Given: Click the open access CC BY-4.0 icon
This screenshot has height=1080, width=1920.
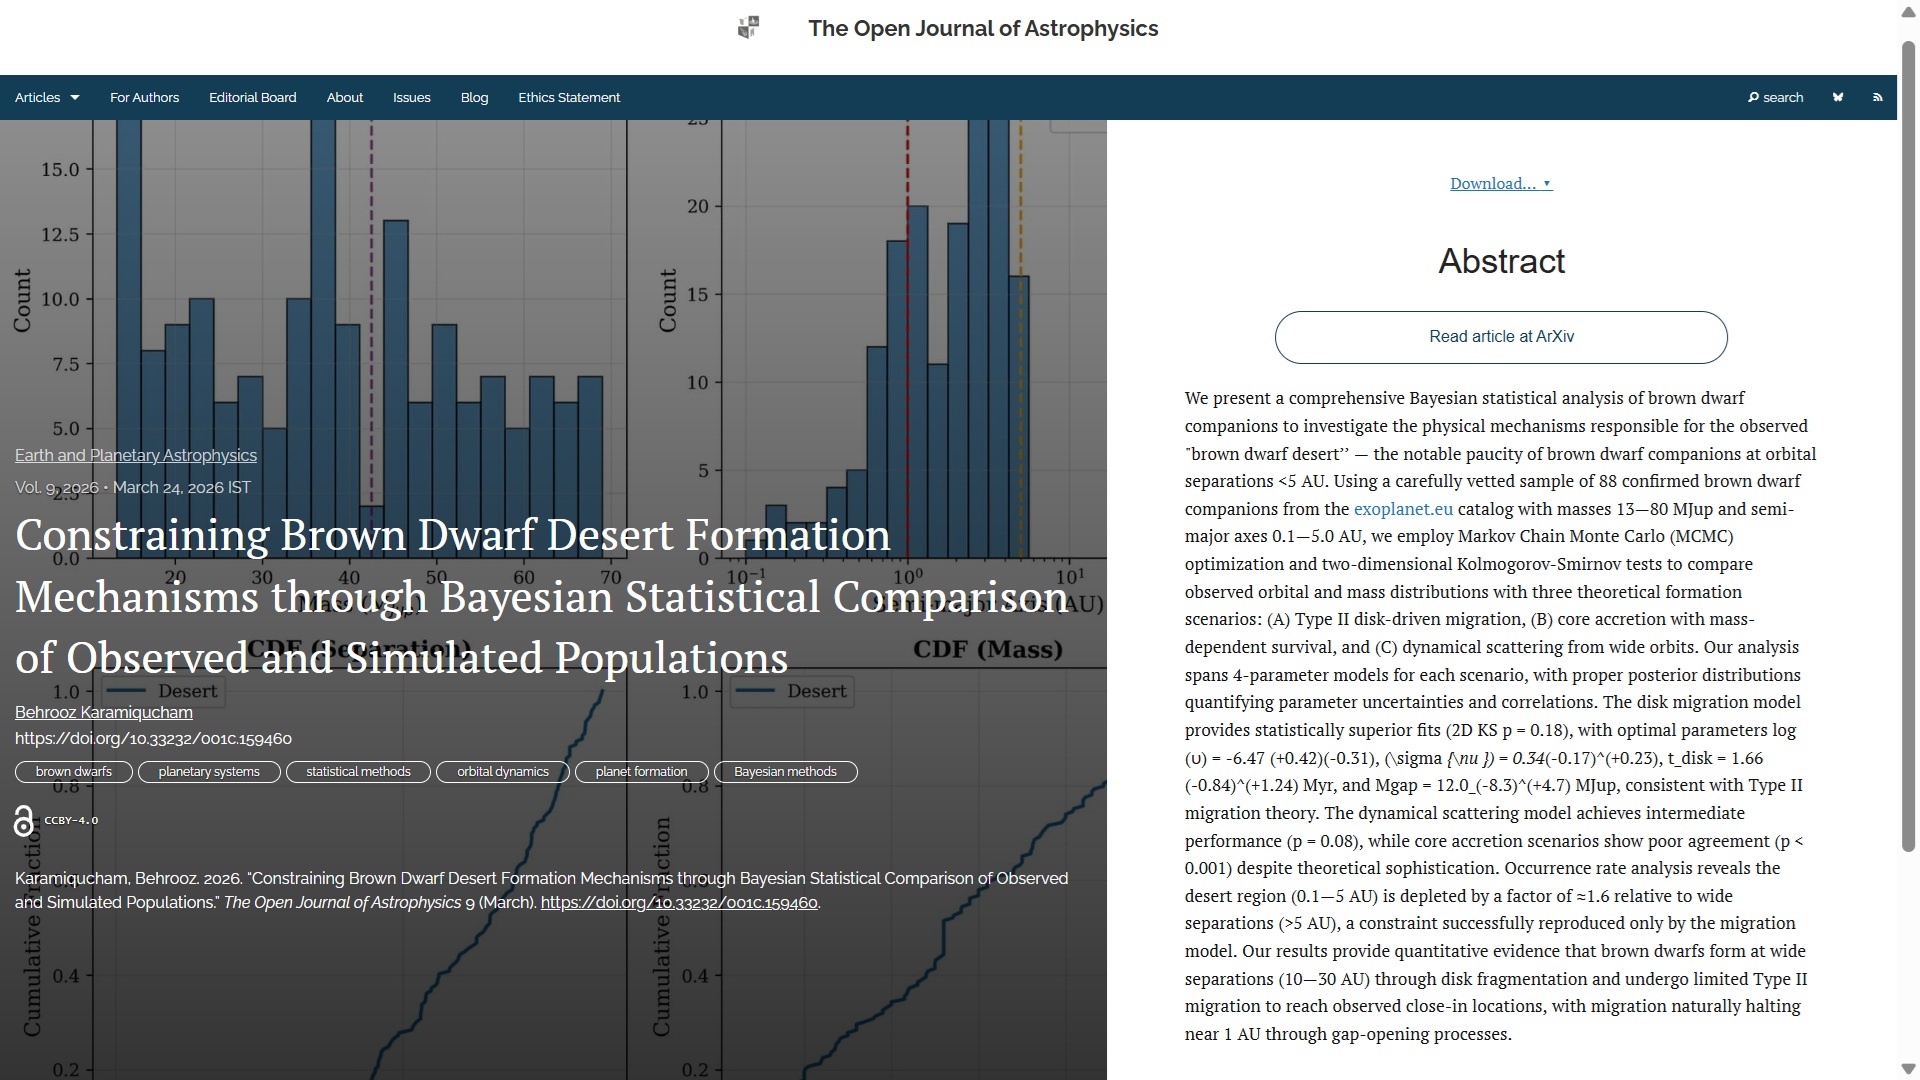Looking at the screenshot, I should [24, 821].
